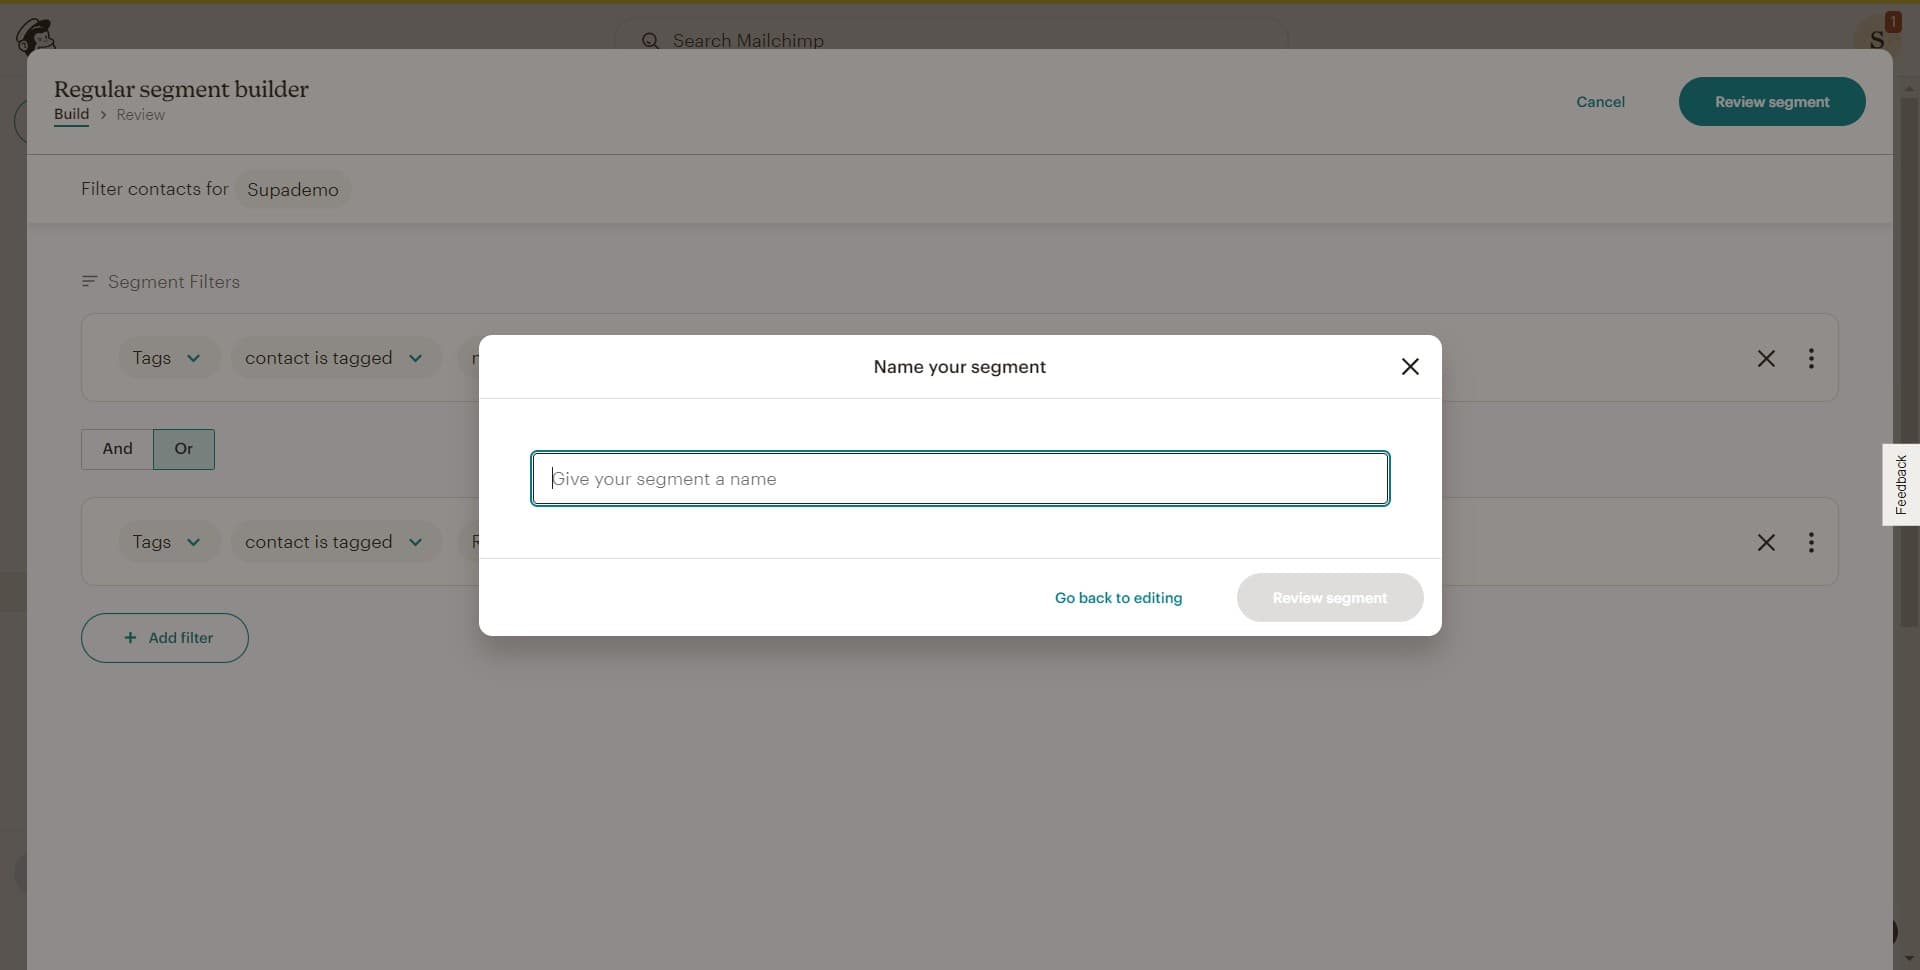Expand the contact is tagged dropdown
The image size is (1920, 970).
[x=334, y=357]
